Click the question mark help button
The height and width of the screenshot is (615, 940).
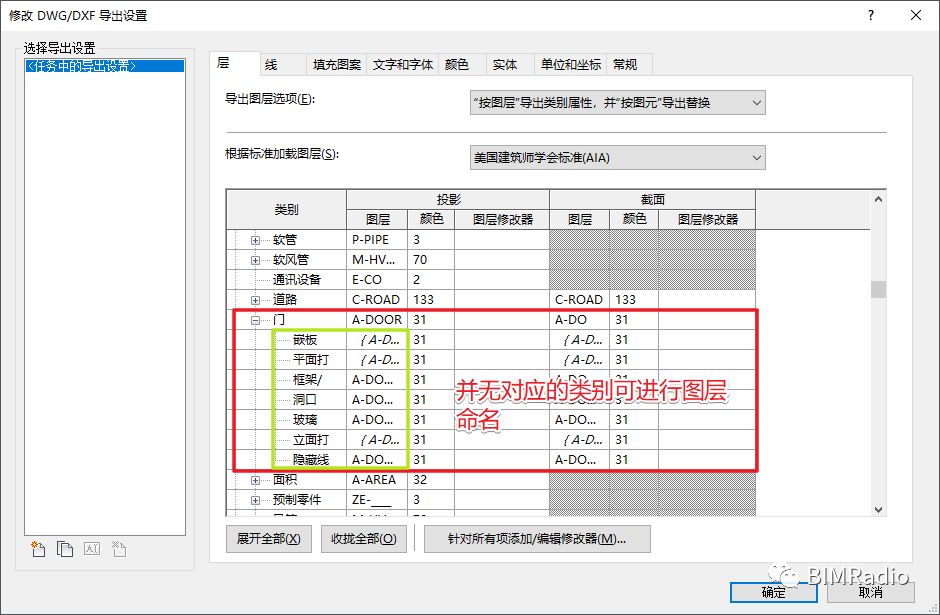(870, 15)
